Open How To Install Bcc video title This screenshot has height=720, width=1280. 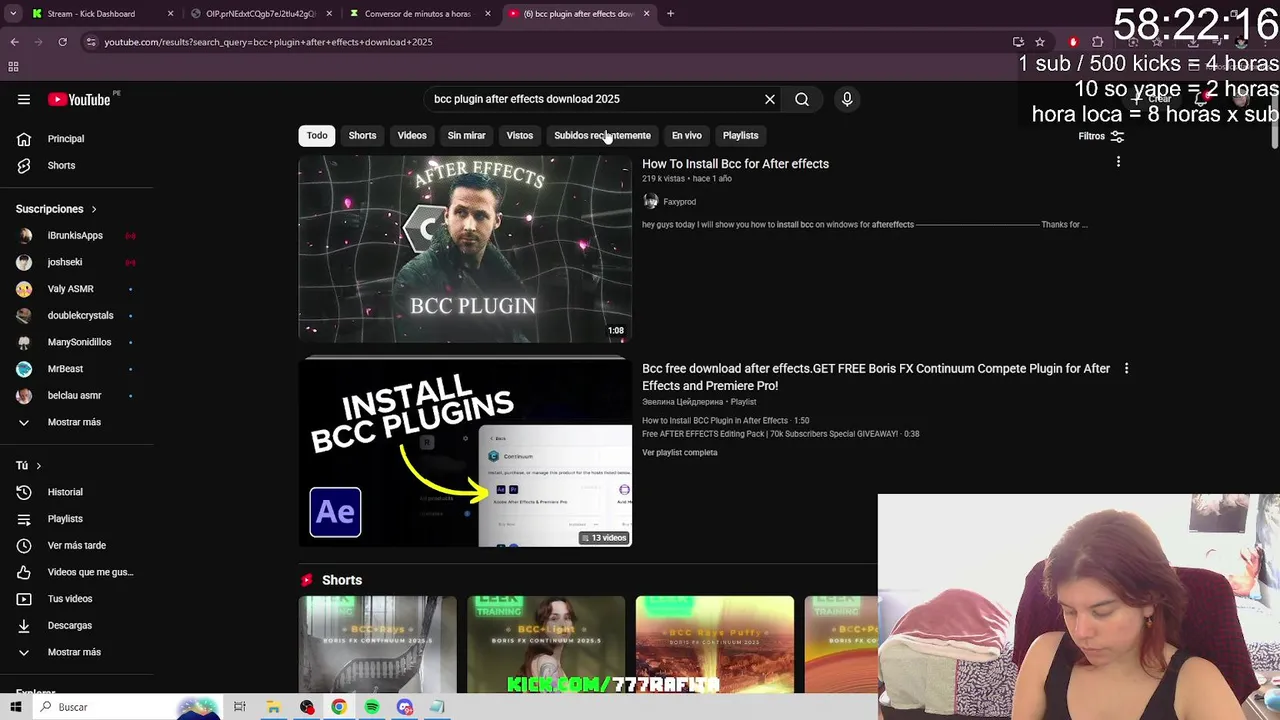click(735, 164)
